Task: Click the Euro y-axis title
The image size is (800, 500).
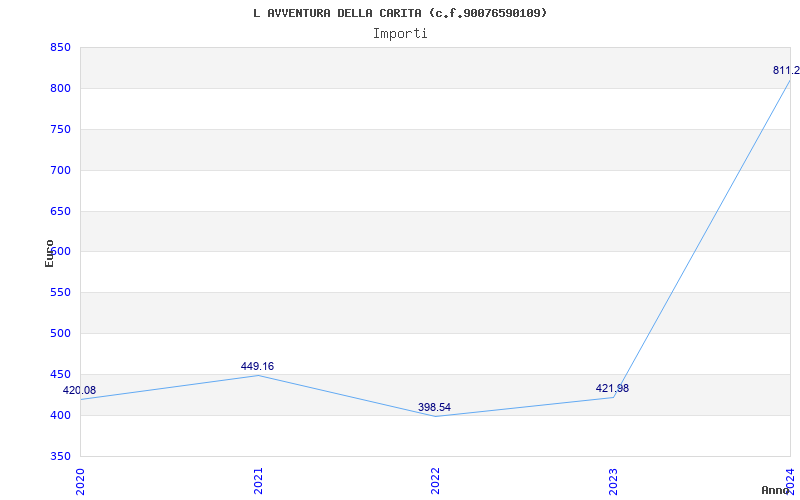Action: click(x=49, y=253)
